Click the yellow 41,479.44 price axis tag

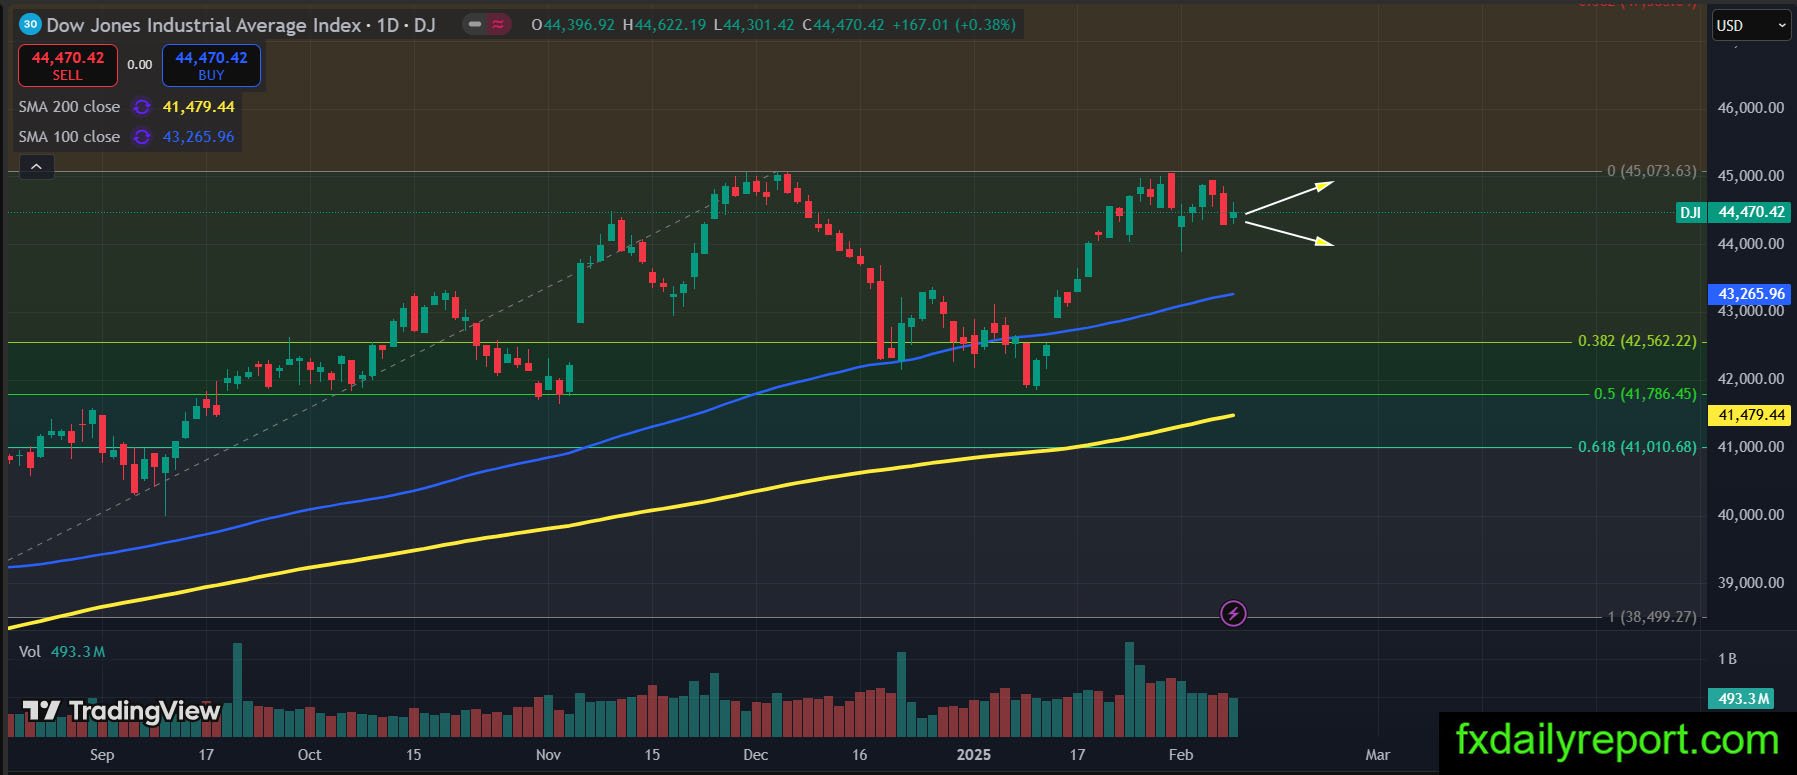pos(1751,415)
